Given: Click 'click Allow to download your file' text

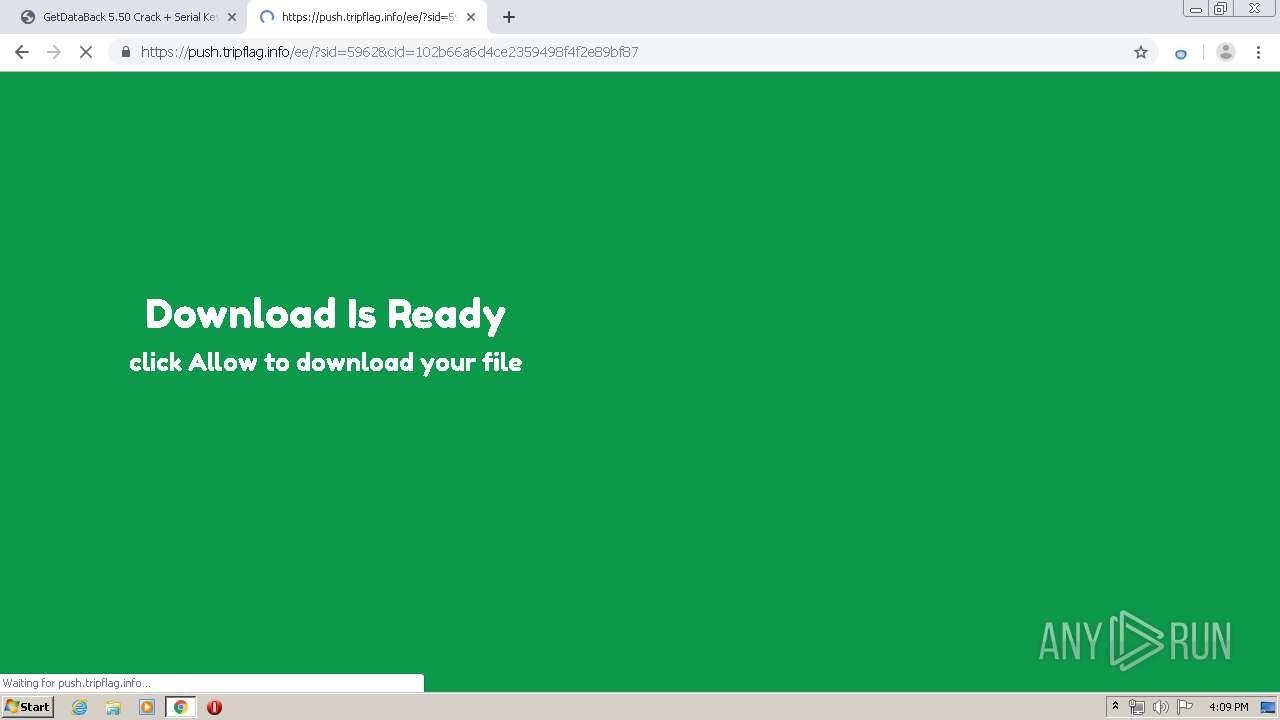Looking at the screenshot, I should click(325, 362).
